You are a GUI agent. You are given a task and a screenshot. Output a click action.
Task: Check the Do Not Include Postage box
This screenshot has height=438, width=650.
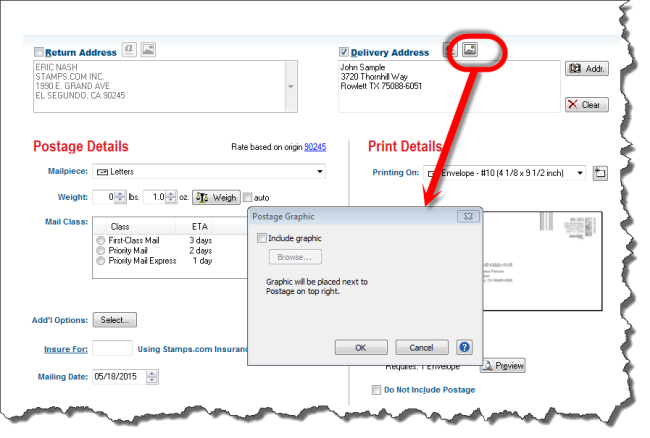(376, 390)
